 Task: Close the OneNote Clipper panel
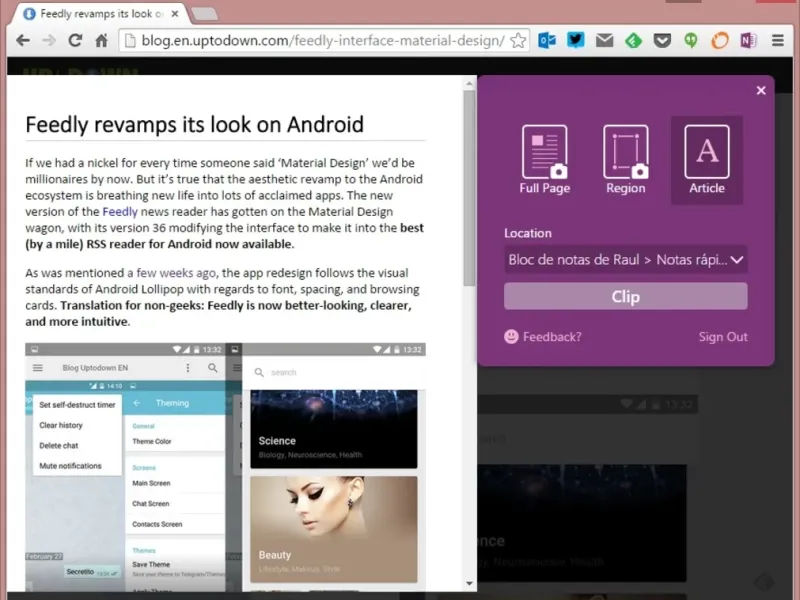pos(761,90)
